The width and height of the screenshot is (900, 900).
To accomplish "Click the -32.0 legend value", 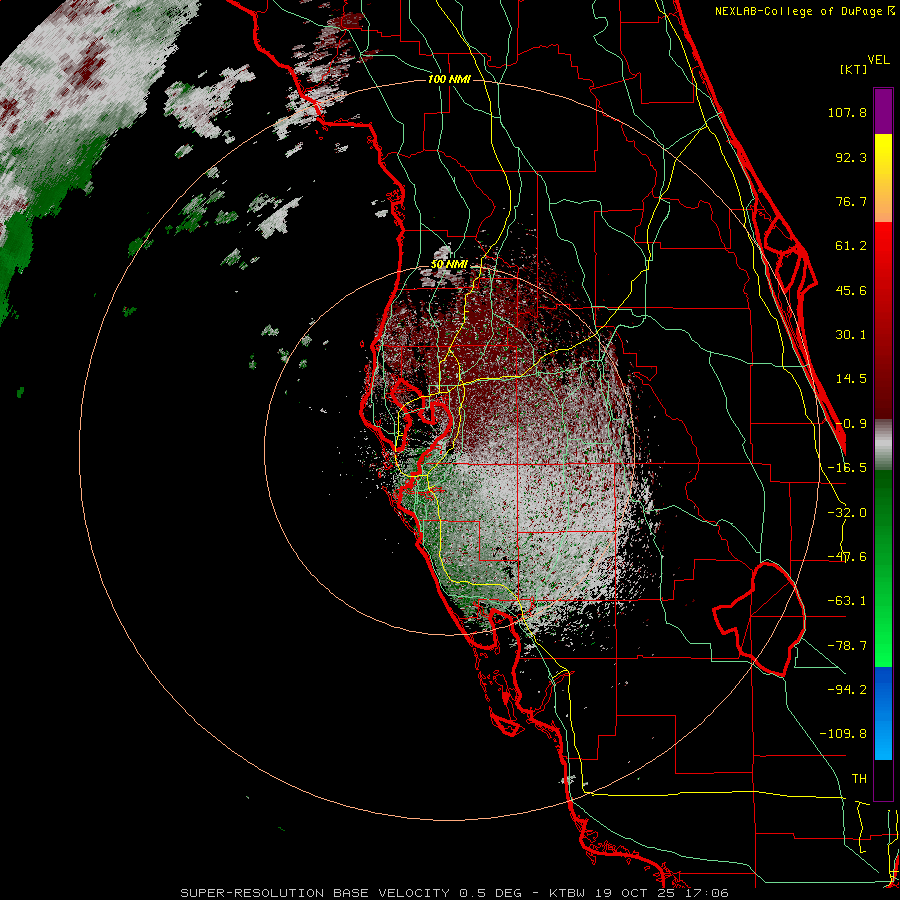I will (x=847, y=513).
